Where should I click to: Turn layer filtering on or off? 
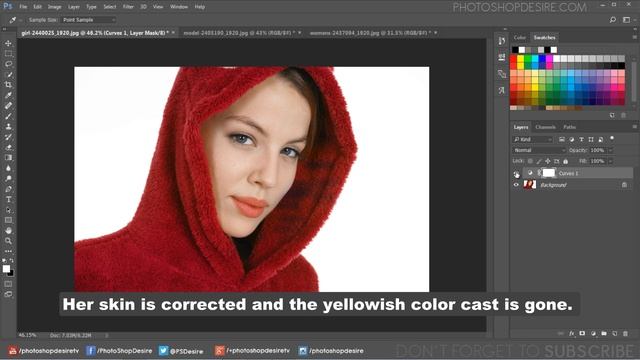coord(612,139)
